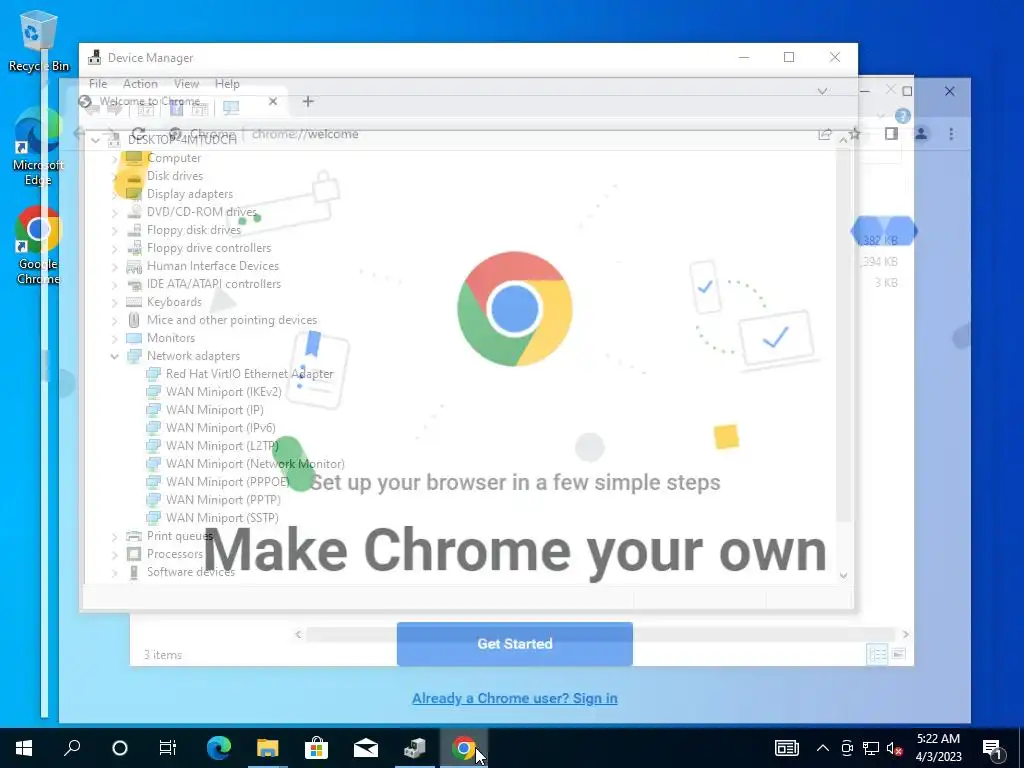Bookmark this page with the star icon
This screenshot has width=1024, height=768.
(854, 134)
